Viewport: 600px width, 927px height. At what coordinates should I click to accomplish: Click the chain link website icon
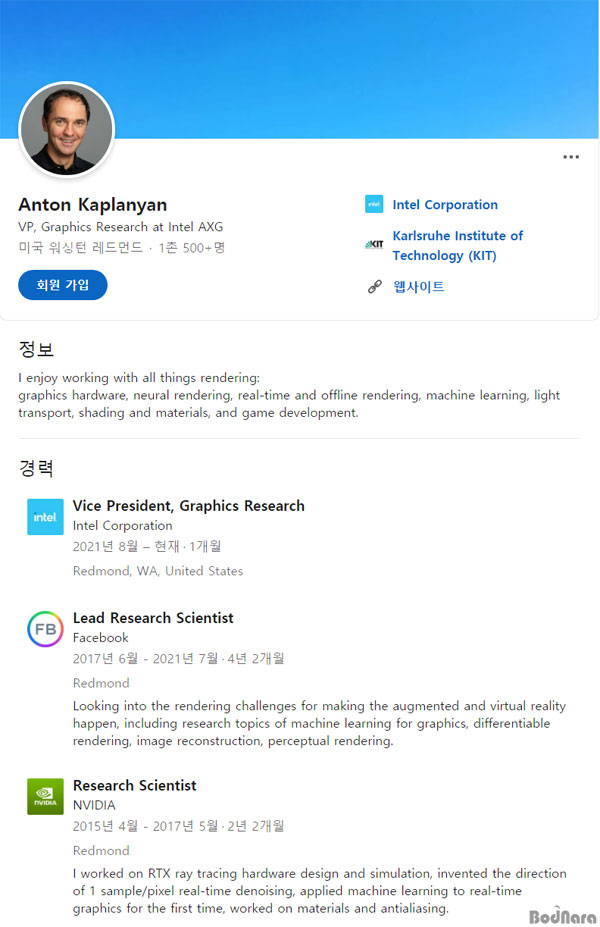375,287
